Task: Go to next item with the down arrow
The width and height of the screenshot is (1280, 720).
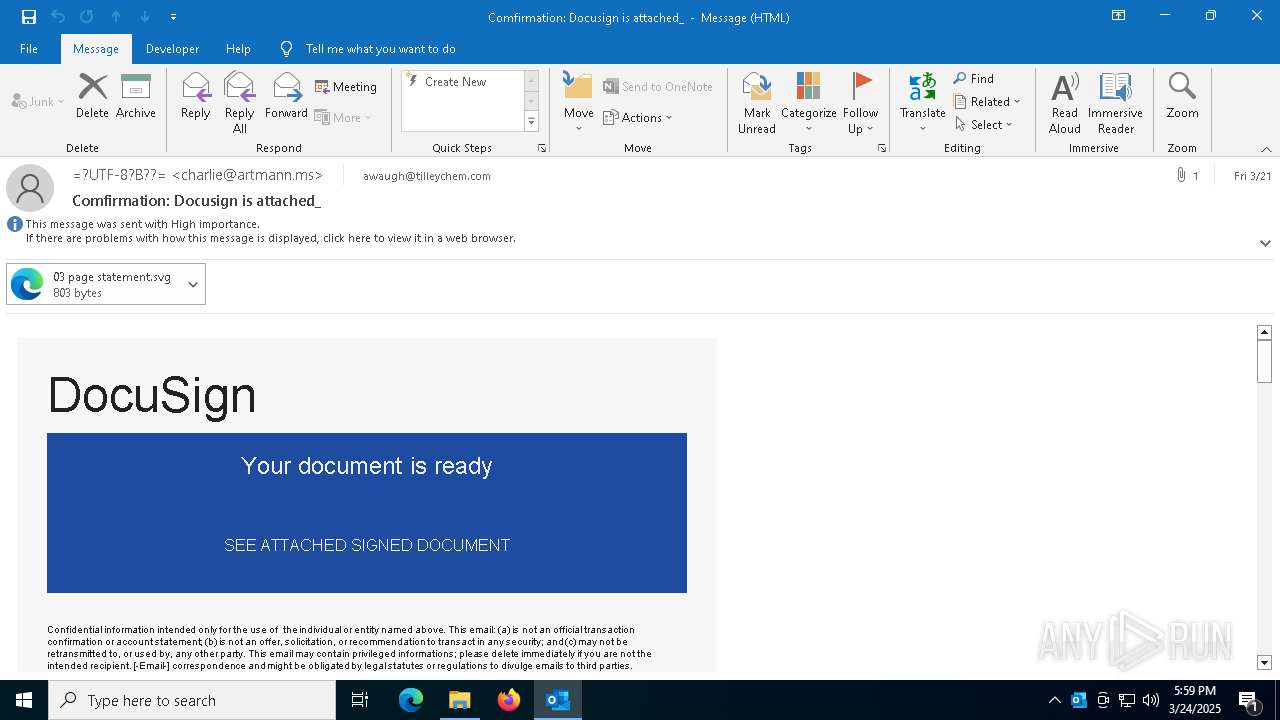Action: click(x=145, y=17)
